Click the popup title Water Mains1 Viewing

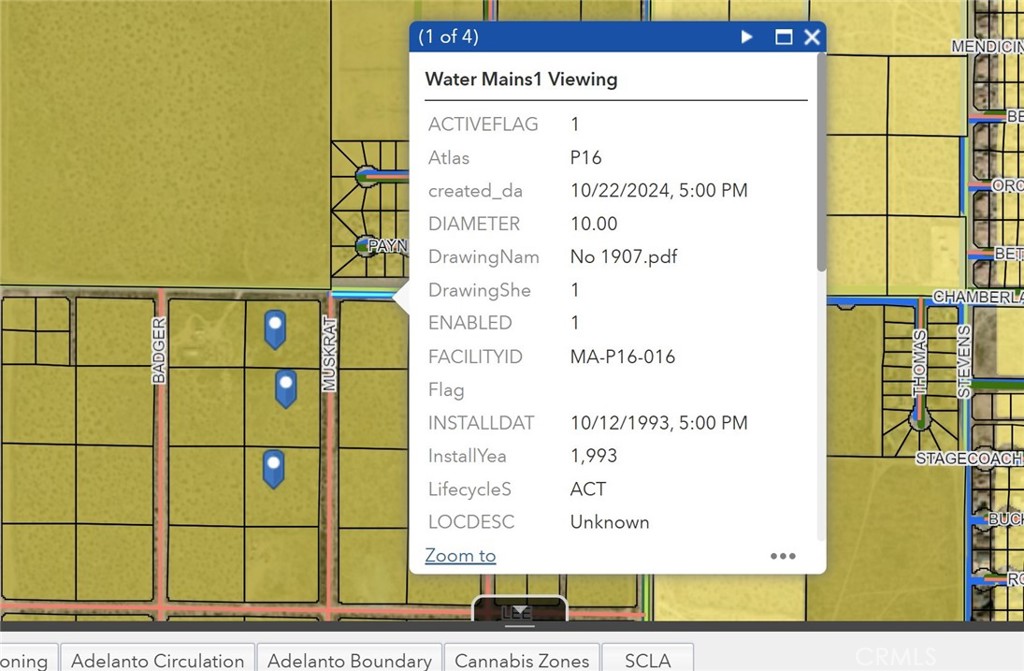point(521,79)
